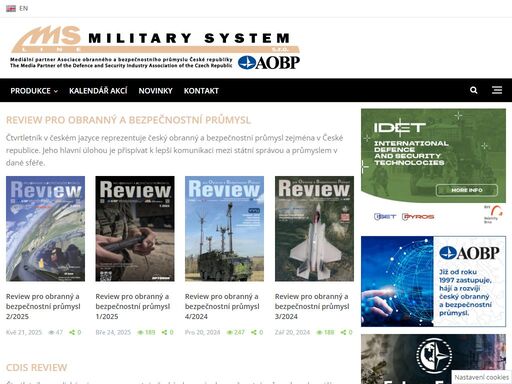Click the AOBP logo in the header

point(269,63)
